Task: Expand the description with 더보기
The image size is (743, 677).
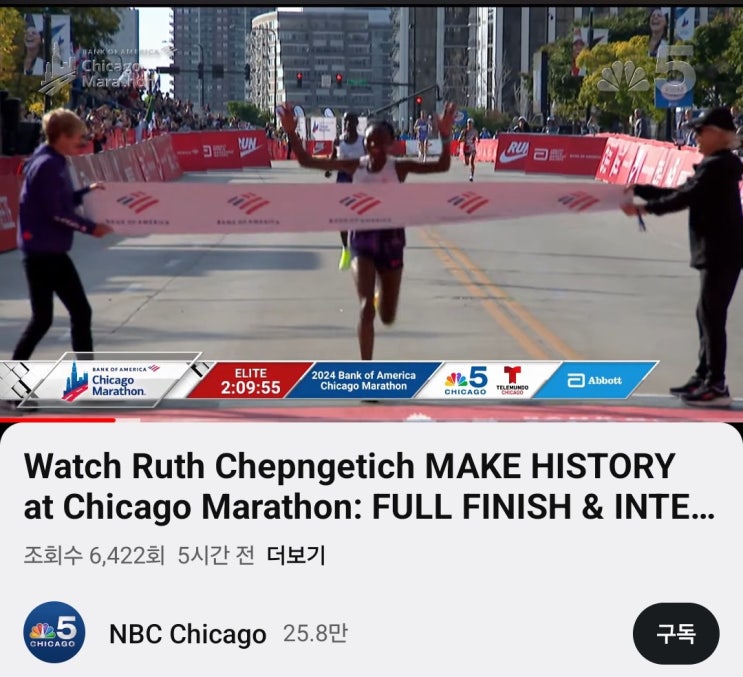Action: point(296,555)
